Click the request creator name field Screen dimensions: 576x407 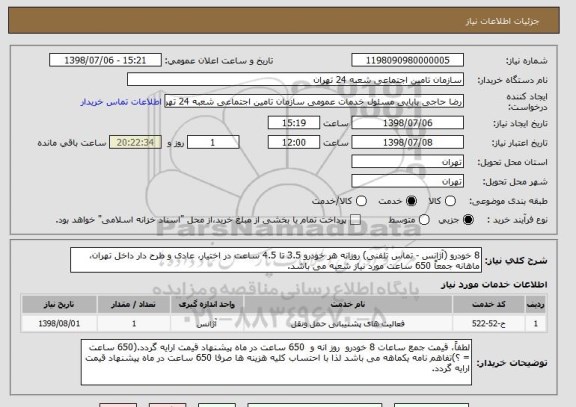[314, 101]
